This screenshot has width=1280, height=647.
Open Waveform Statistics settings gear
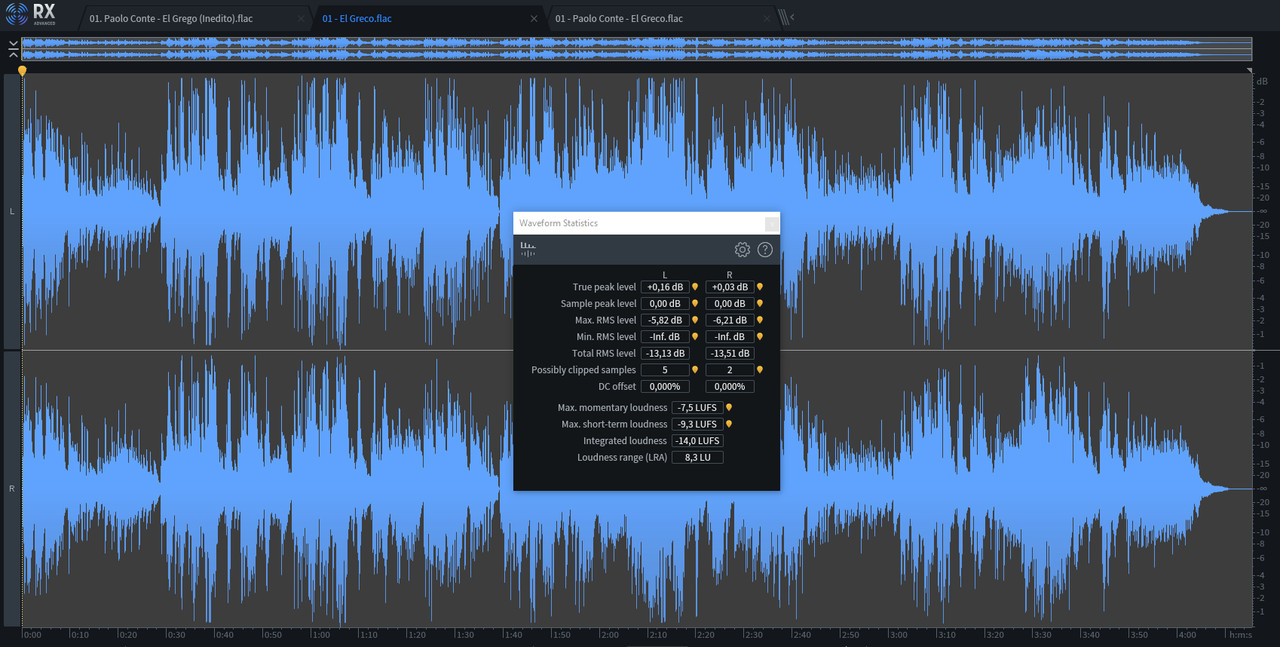(x=742, y=250)
